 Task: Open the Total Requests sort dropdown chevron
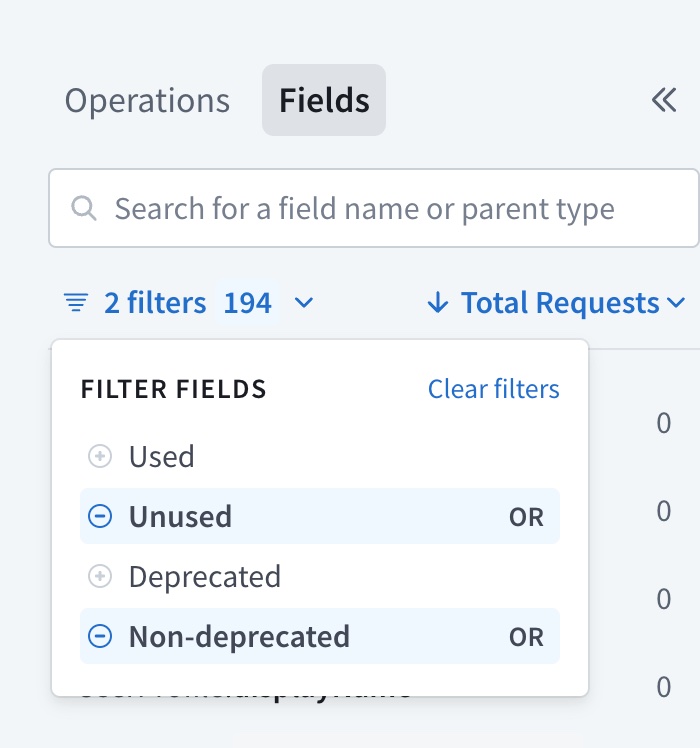coord(677,302)
